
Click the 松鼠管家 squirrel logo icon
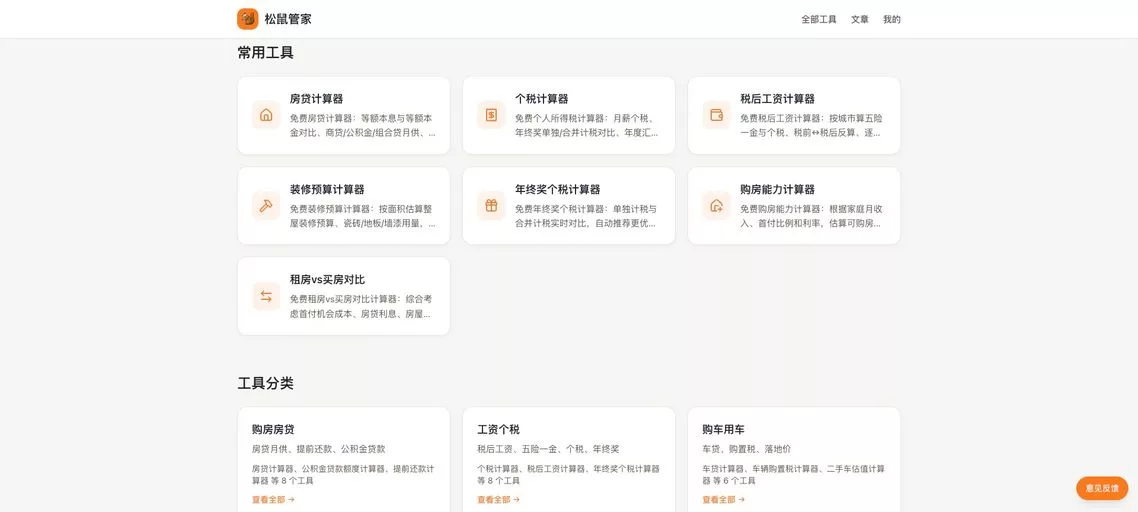click(x=247, y=19)
